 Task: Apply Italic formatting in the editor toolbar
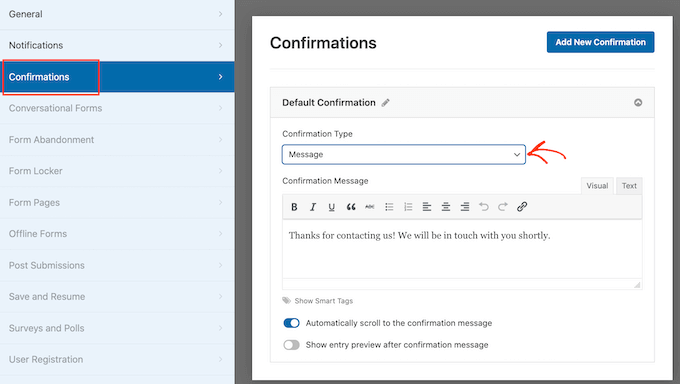tap(313, 207)
